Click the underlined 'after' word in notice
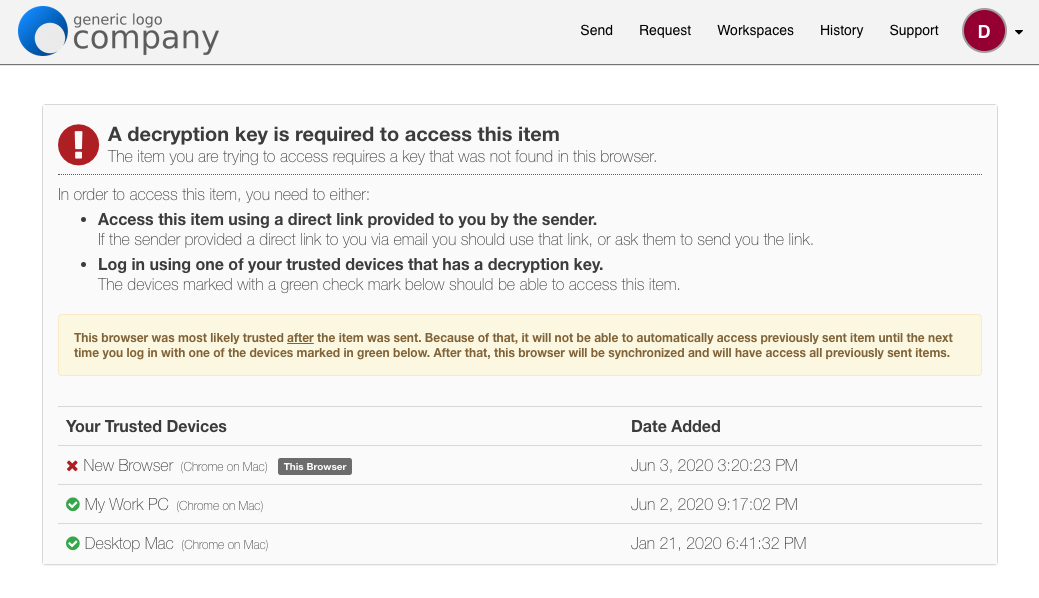The width and height of the screenshot is (1039, 598). click(300, 338)
